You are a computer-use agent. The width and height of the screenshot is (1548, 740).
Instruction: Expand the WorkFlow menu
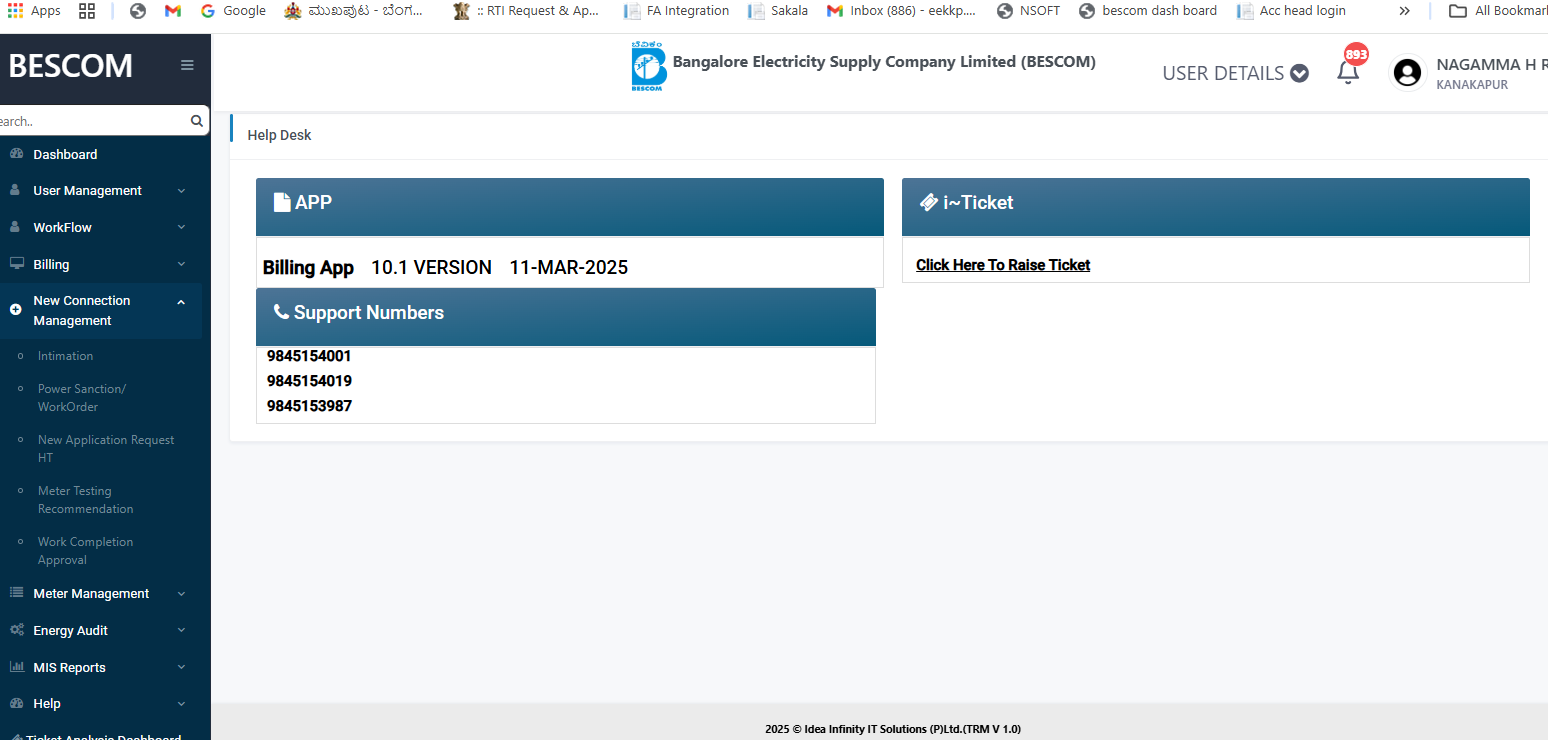coord(100,227)
